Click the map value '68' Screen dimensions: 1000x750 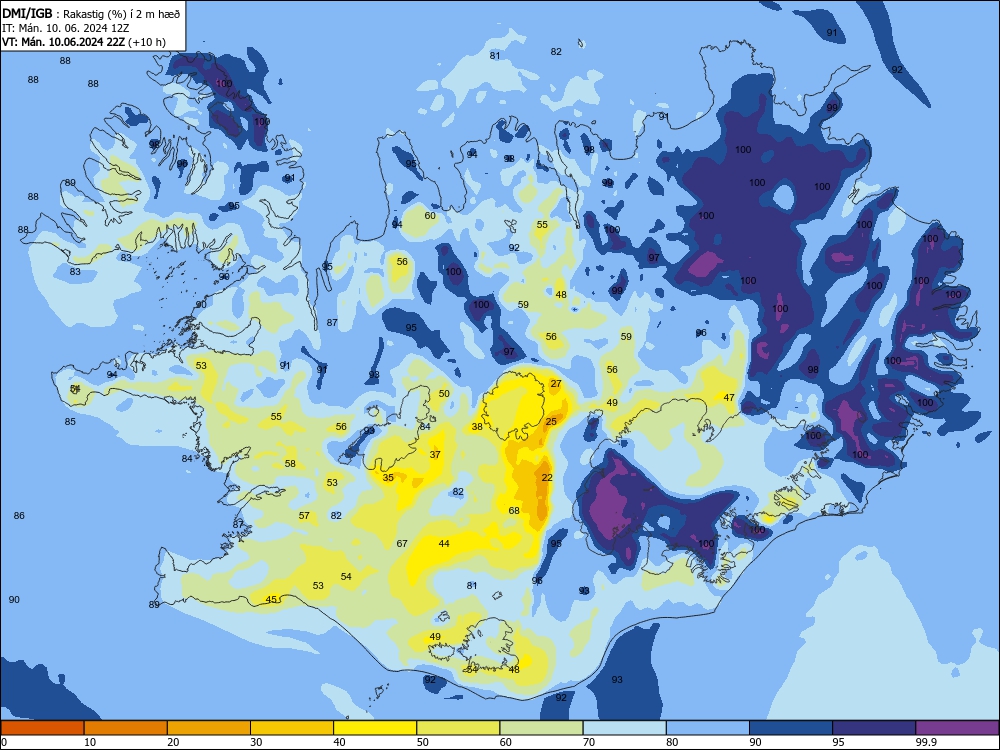coord(514,510)
